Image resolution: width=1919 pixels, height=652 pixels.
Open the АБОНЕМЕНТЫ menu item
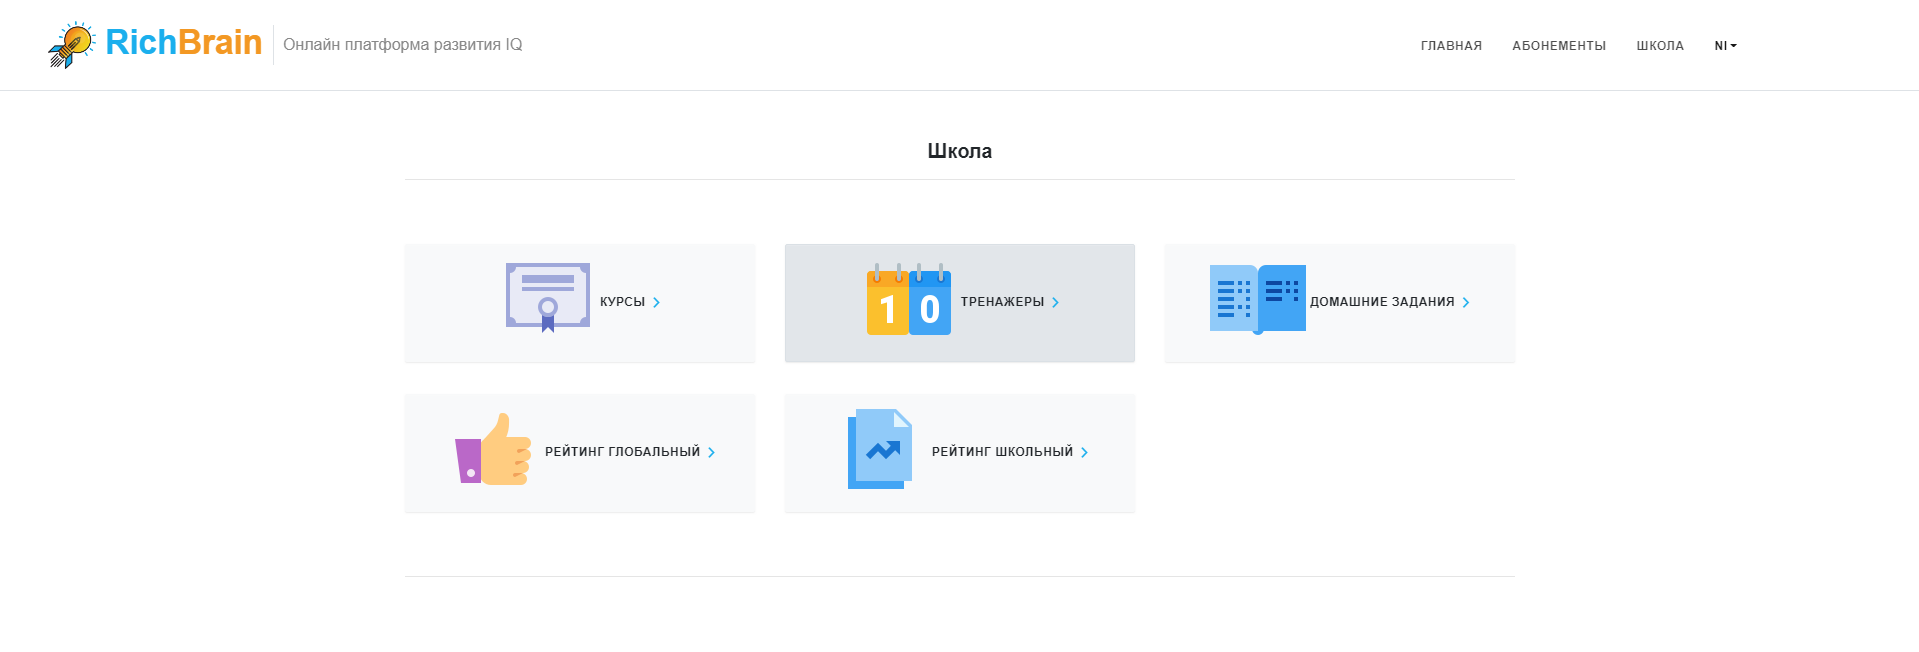click(x=1559, y=46)
